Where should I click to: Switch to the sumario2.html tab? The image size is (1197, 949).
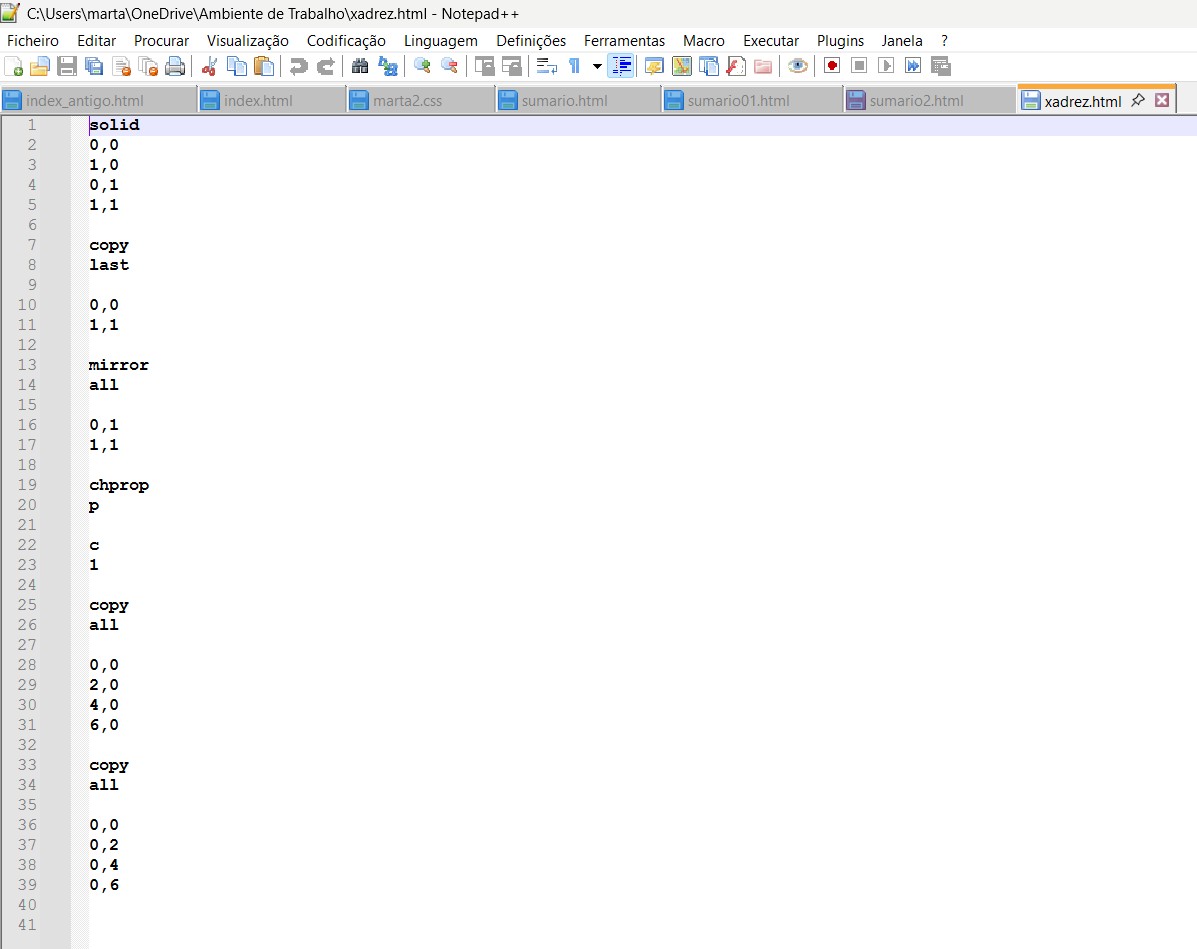tap(929, 101)
